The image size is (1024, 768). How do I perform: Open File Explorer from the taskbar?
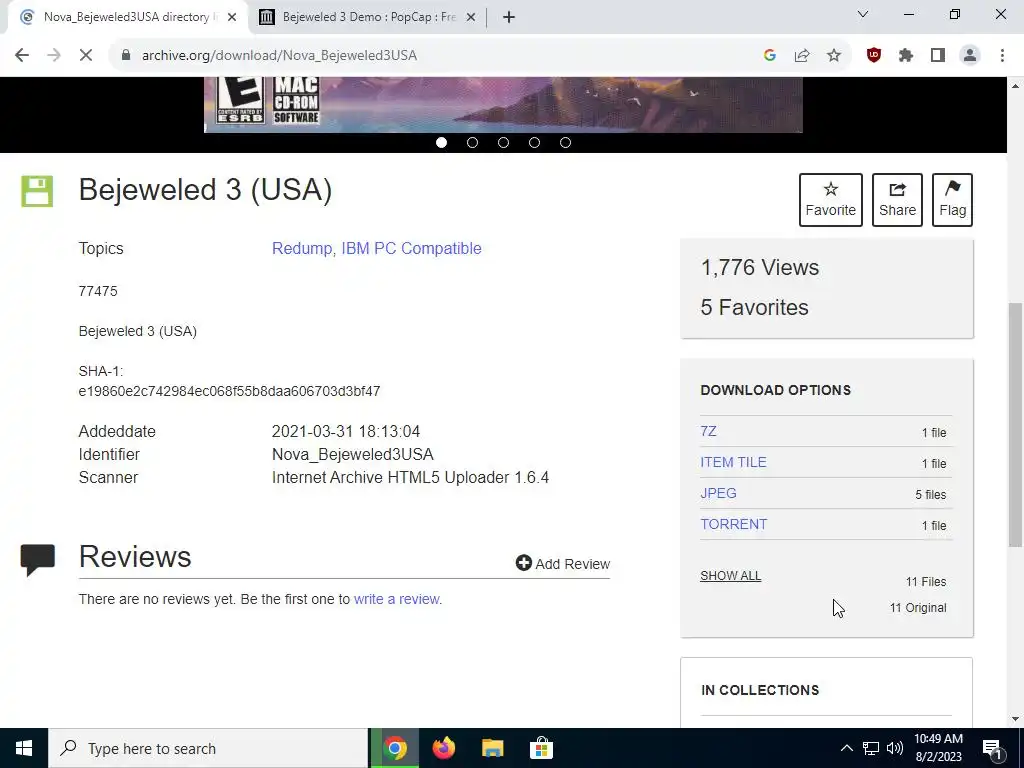(492, 748)
